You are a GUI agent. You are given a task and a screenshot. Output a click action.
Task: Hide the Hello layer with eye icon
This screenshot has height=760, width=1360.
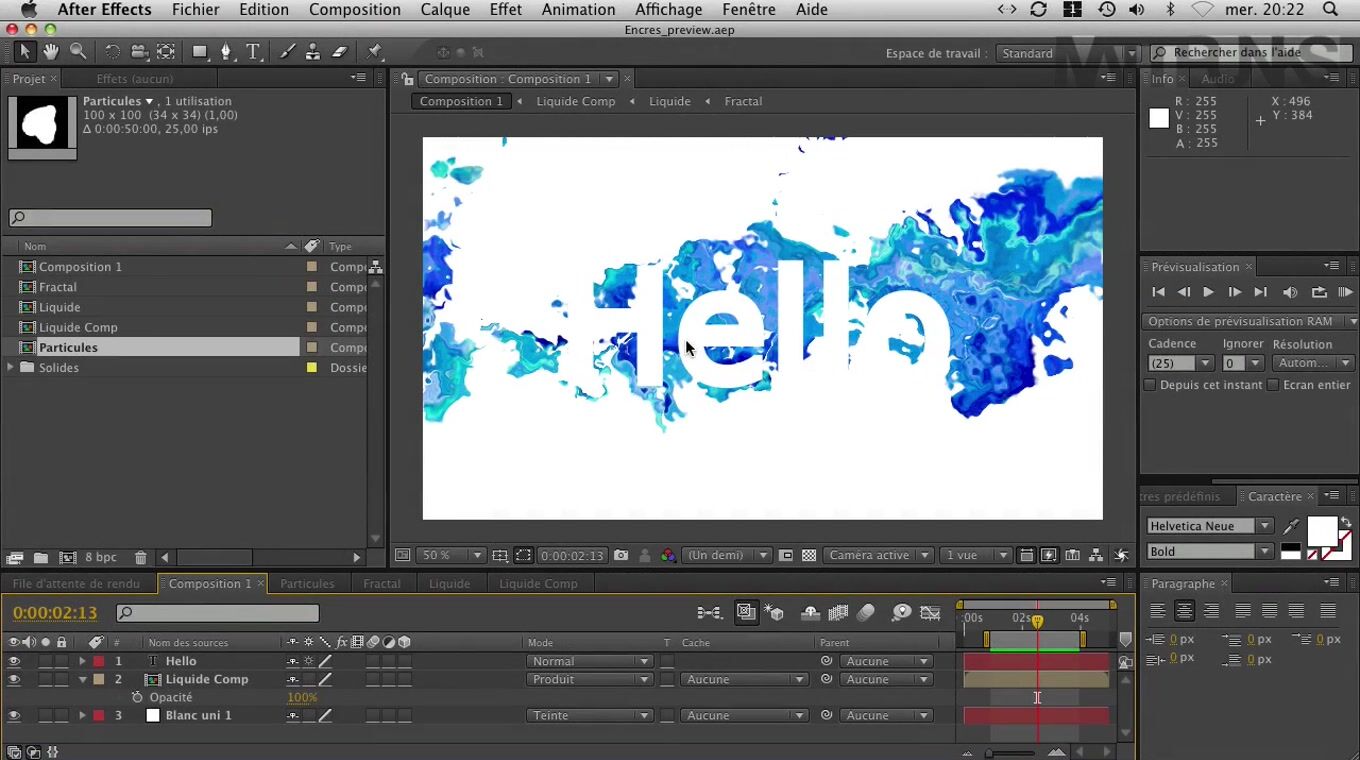(14, 661)
